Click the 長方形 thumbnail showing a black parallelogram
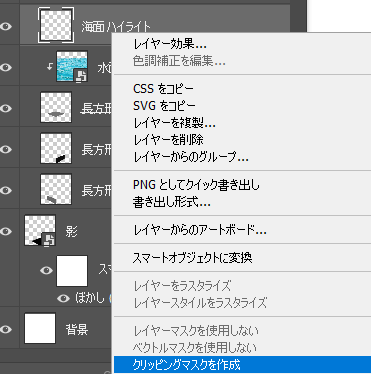371x374 pixels. 56,148
